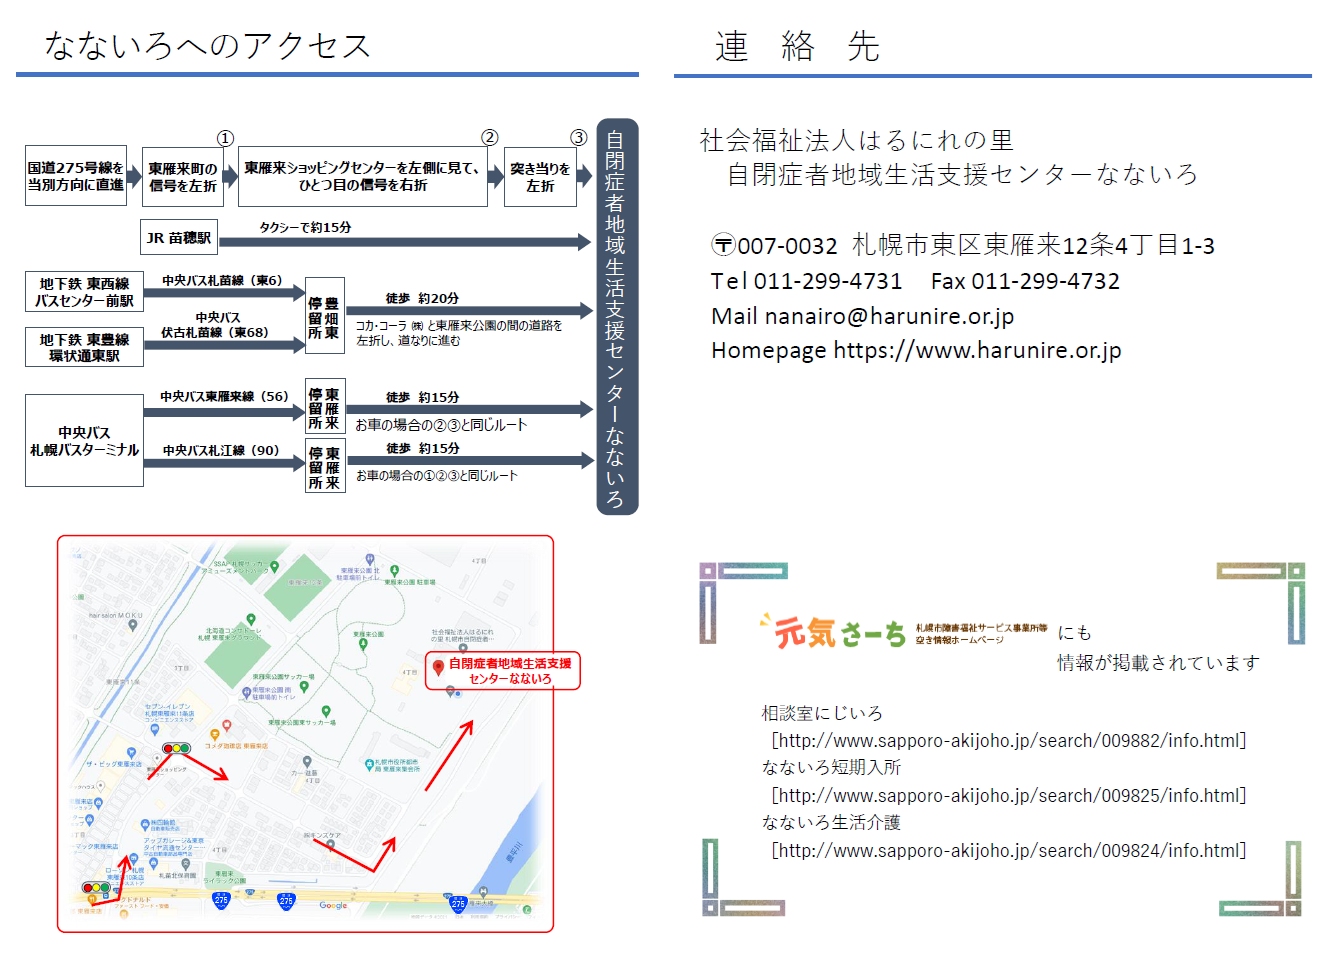
Task: Open the なないろ短期入所 URL ending 009825/info.html
Action: 1008,796
